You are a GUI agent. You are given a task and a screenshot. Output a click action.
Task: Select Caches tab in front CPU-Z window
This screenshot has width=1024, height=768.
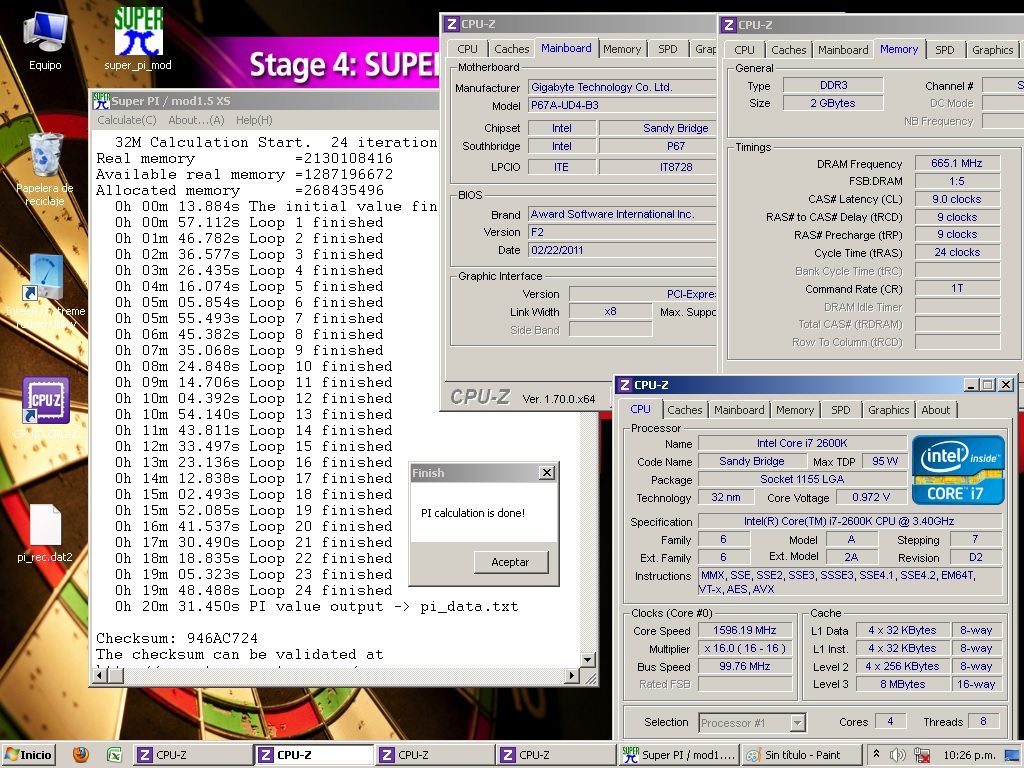[x=684, y=410]
